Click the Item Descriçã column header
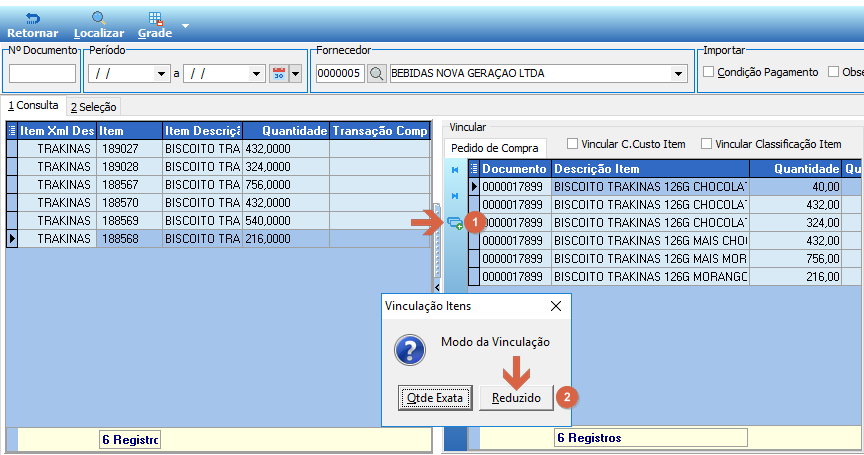Screen dimensions: 864x455 pos(202,131)
